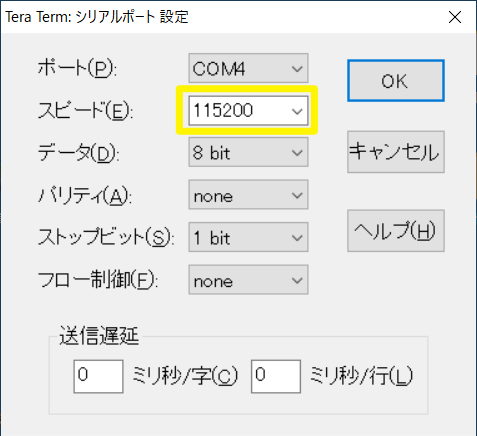The width and height of the screenshot is (477, 436).
Task: Confirm the serial settings with OK
Action: pos(396,81)
